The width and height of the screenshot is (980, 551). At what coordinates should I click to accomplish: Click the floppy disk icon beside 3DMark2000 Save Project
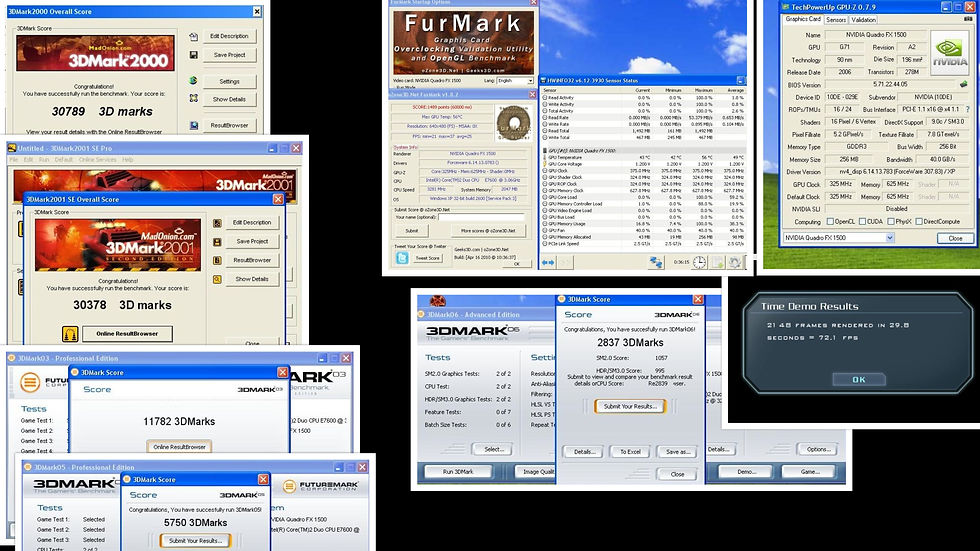194,55
